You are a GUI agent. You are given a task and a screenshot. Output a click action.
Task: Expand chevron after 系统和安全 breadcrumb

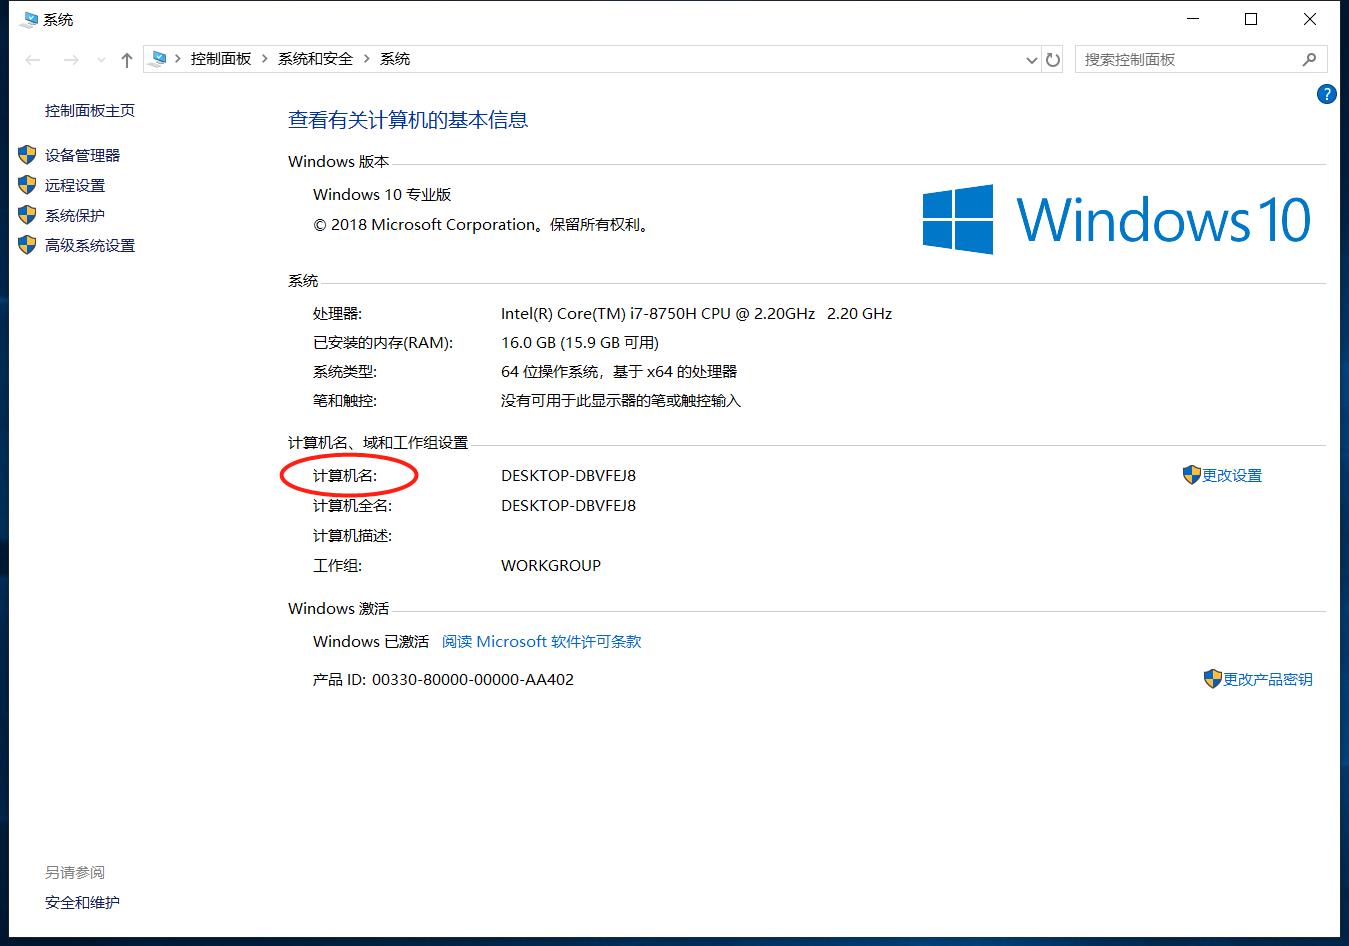point(367,59)
